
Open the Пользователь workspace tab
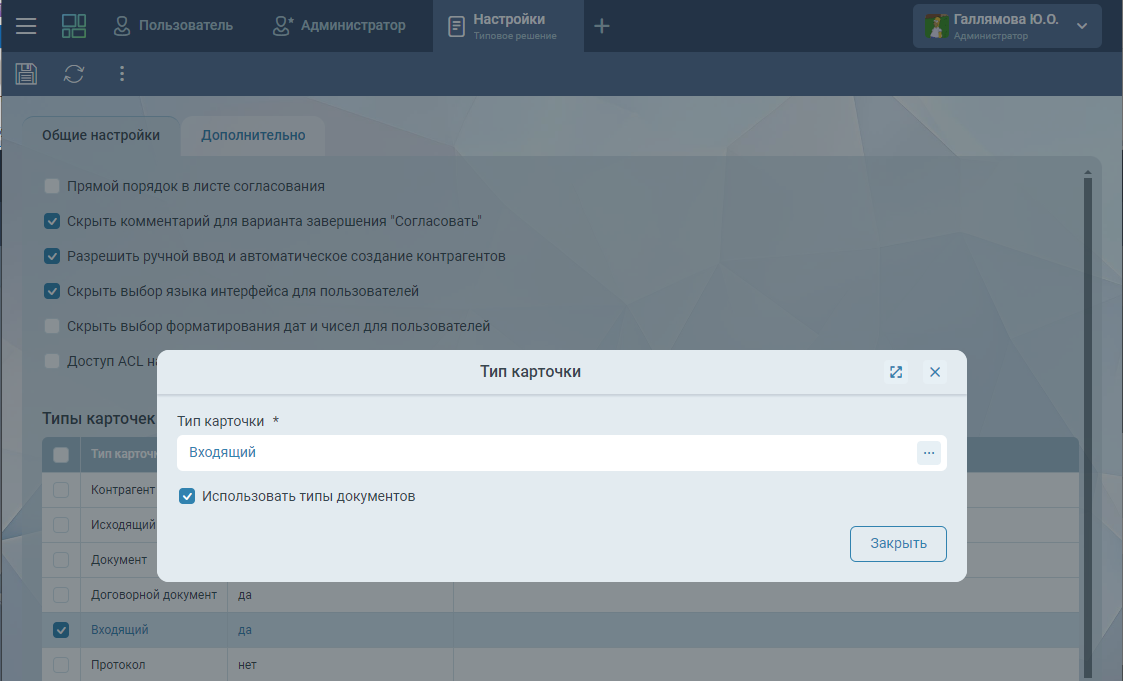click(x=173, y=26)
